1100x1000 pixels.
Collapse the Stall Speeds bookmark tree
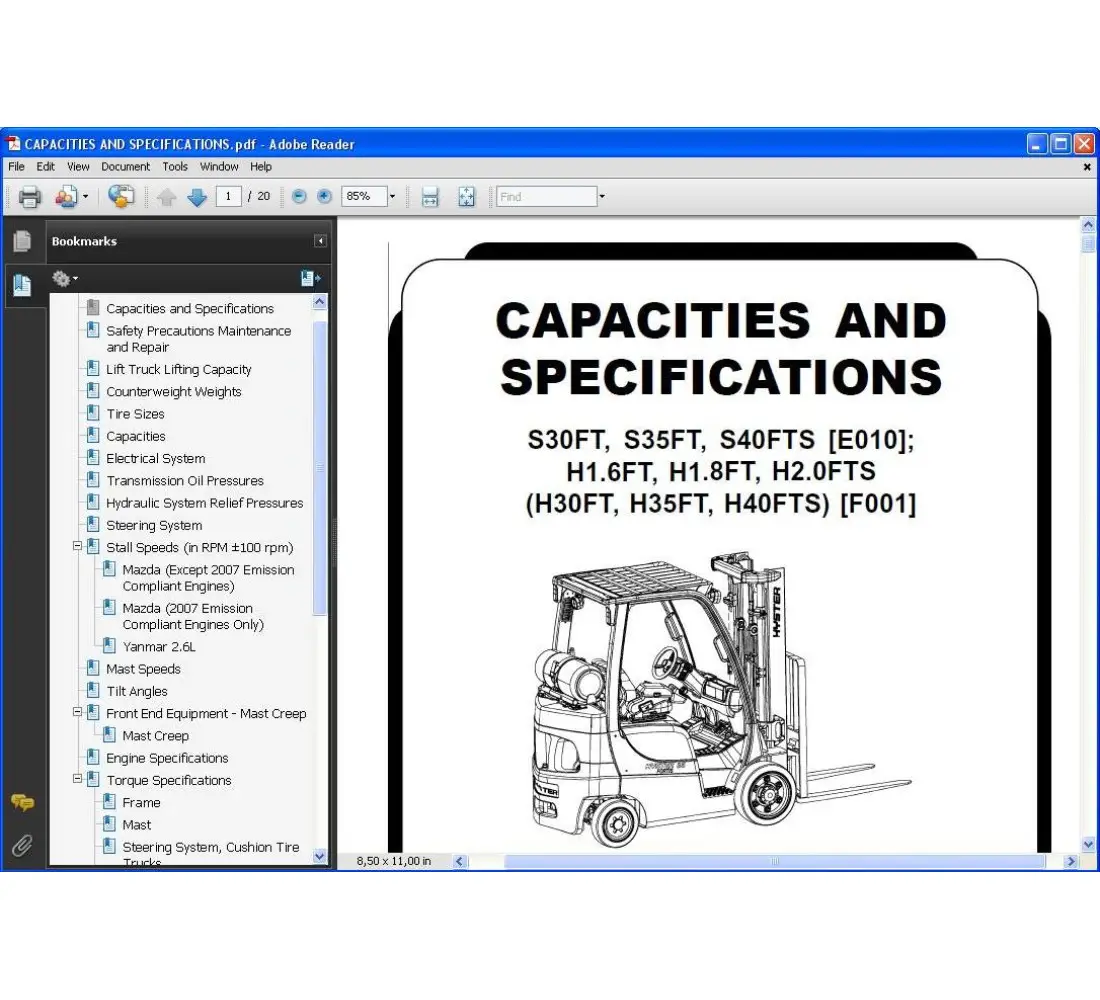point(78,547)
